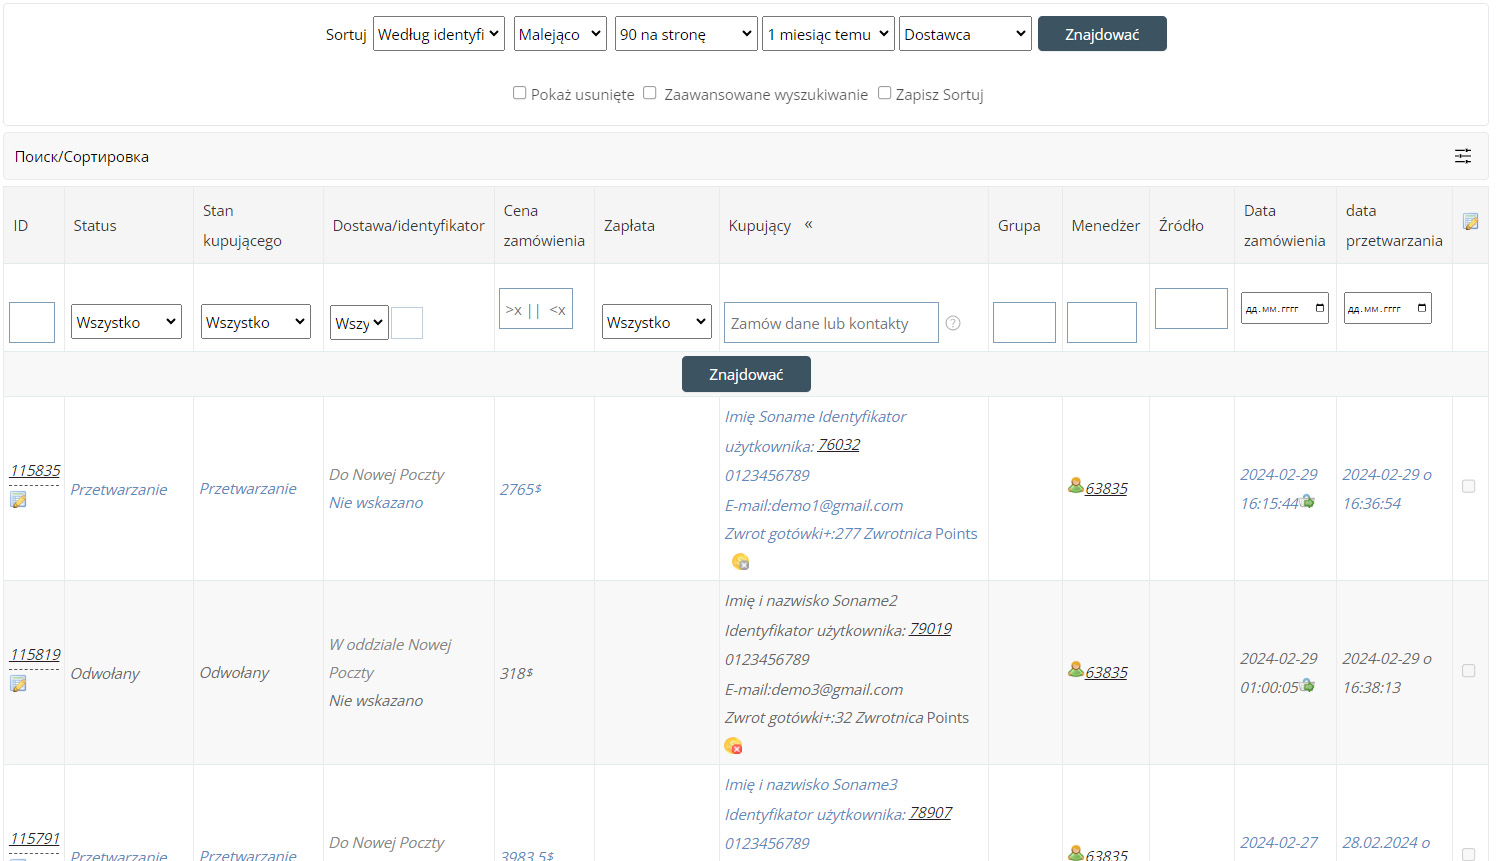Expand the 90 na stronę dropdown
1496x861 pixels.
point(686,34)
